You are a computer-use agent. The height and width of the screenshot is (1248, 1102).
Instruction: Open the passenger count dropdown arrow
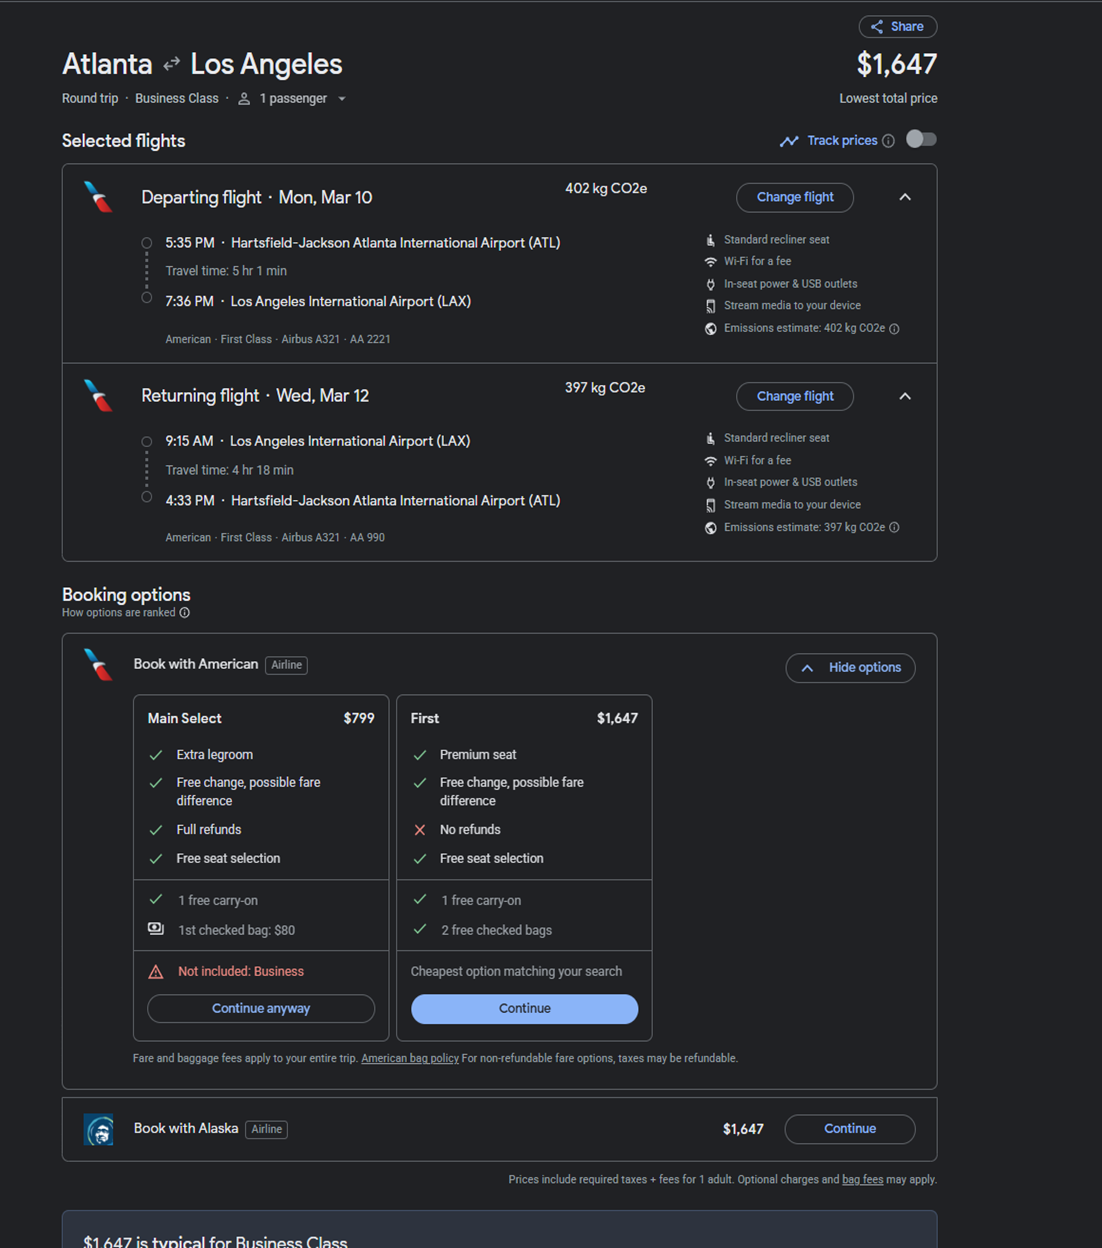coord(342,99)
